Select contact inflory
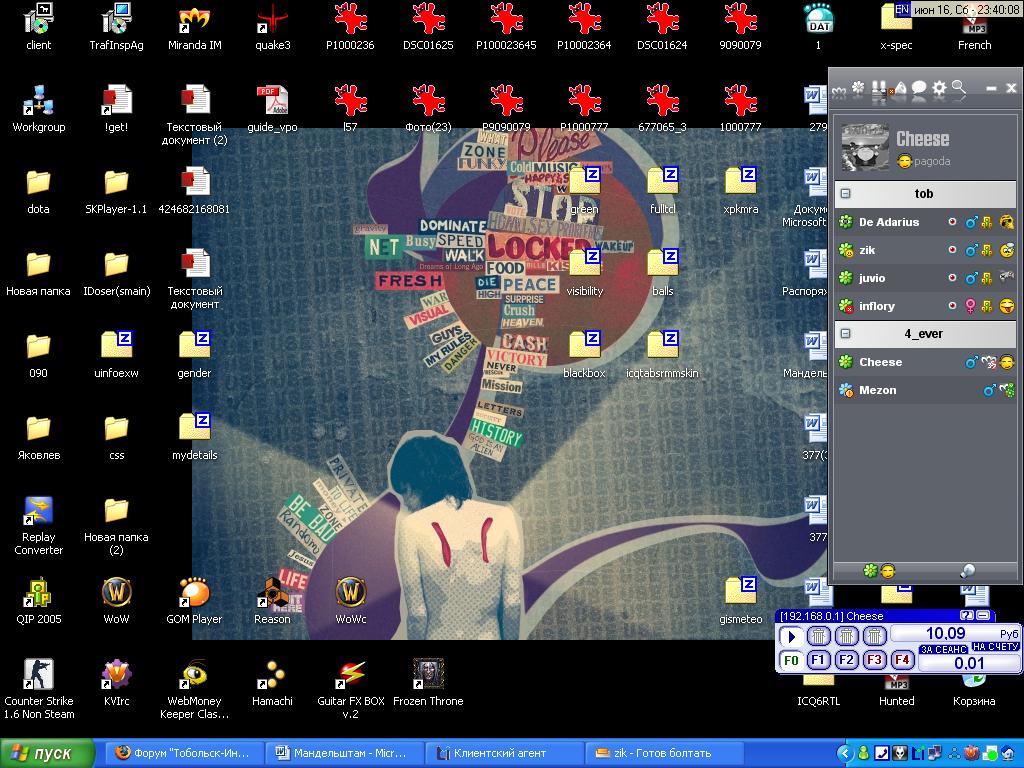1024x768 pixels. pos(926,306)
